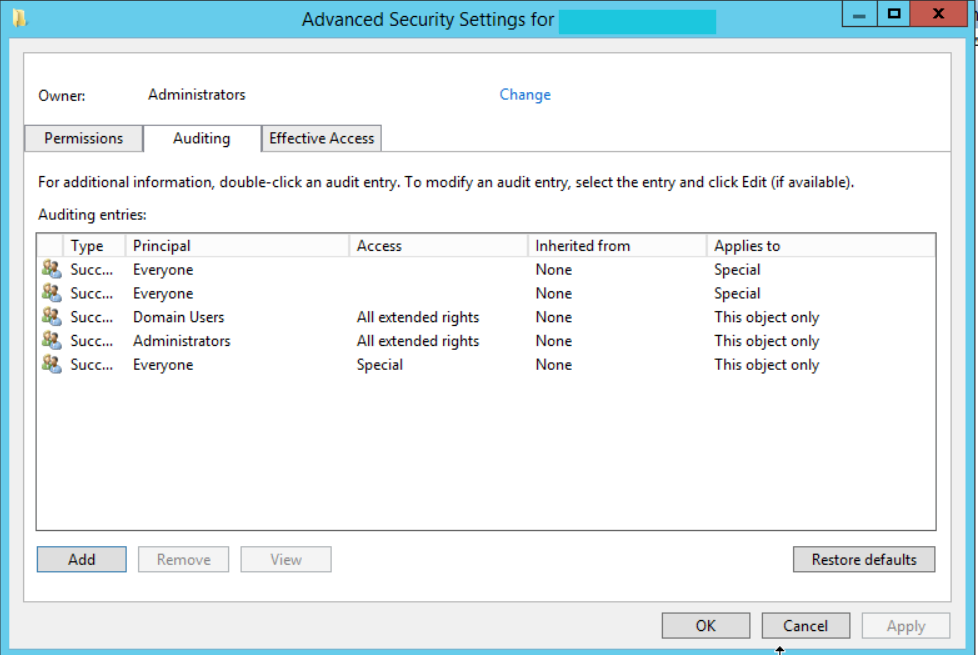The width and height of the screenshot is (978, 655).
Task: Click the group icon on the Everyone Special entry
Action: pyautogui.click(x=52, y=365)
